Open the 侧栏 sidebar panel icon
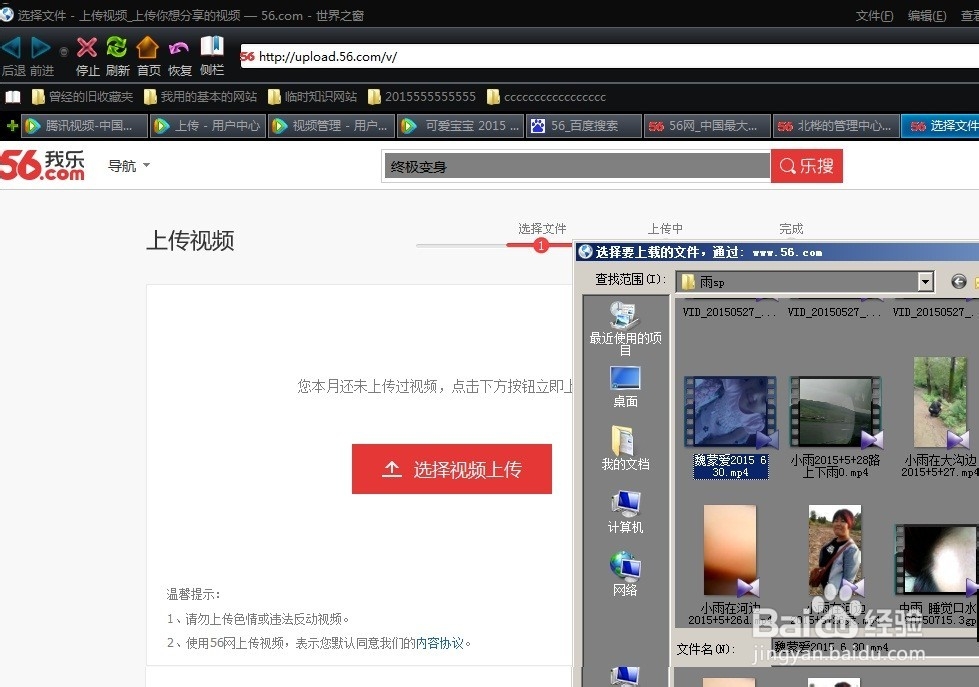This screenshot has height=687, width=979. click(x=211, y=46)
